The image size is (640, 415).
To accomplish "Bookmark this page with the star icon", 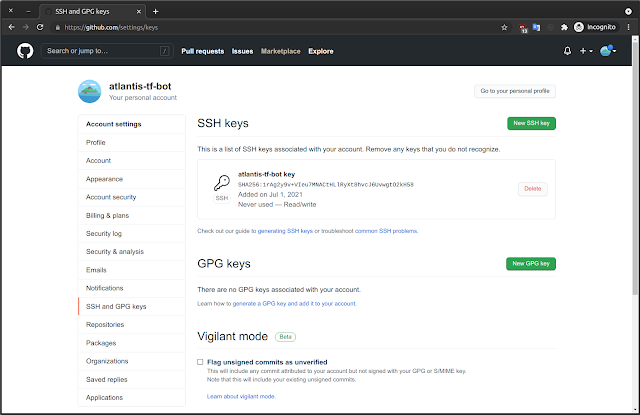I will pyautogui.click(x=504, y=27).
